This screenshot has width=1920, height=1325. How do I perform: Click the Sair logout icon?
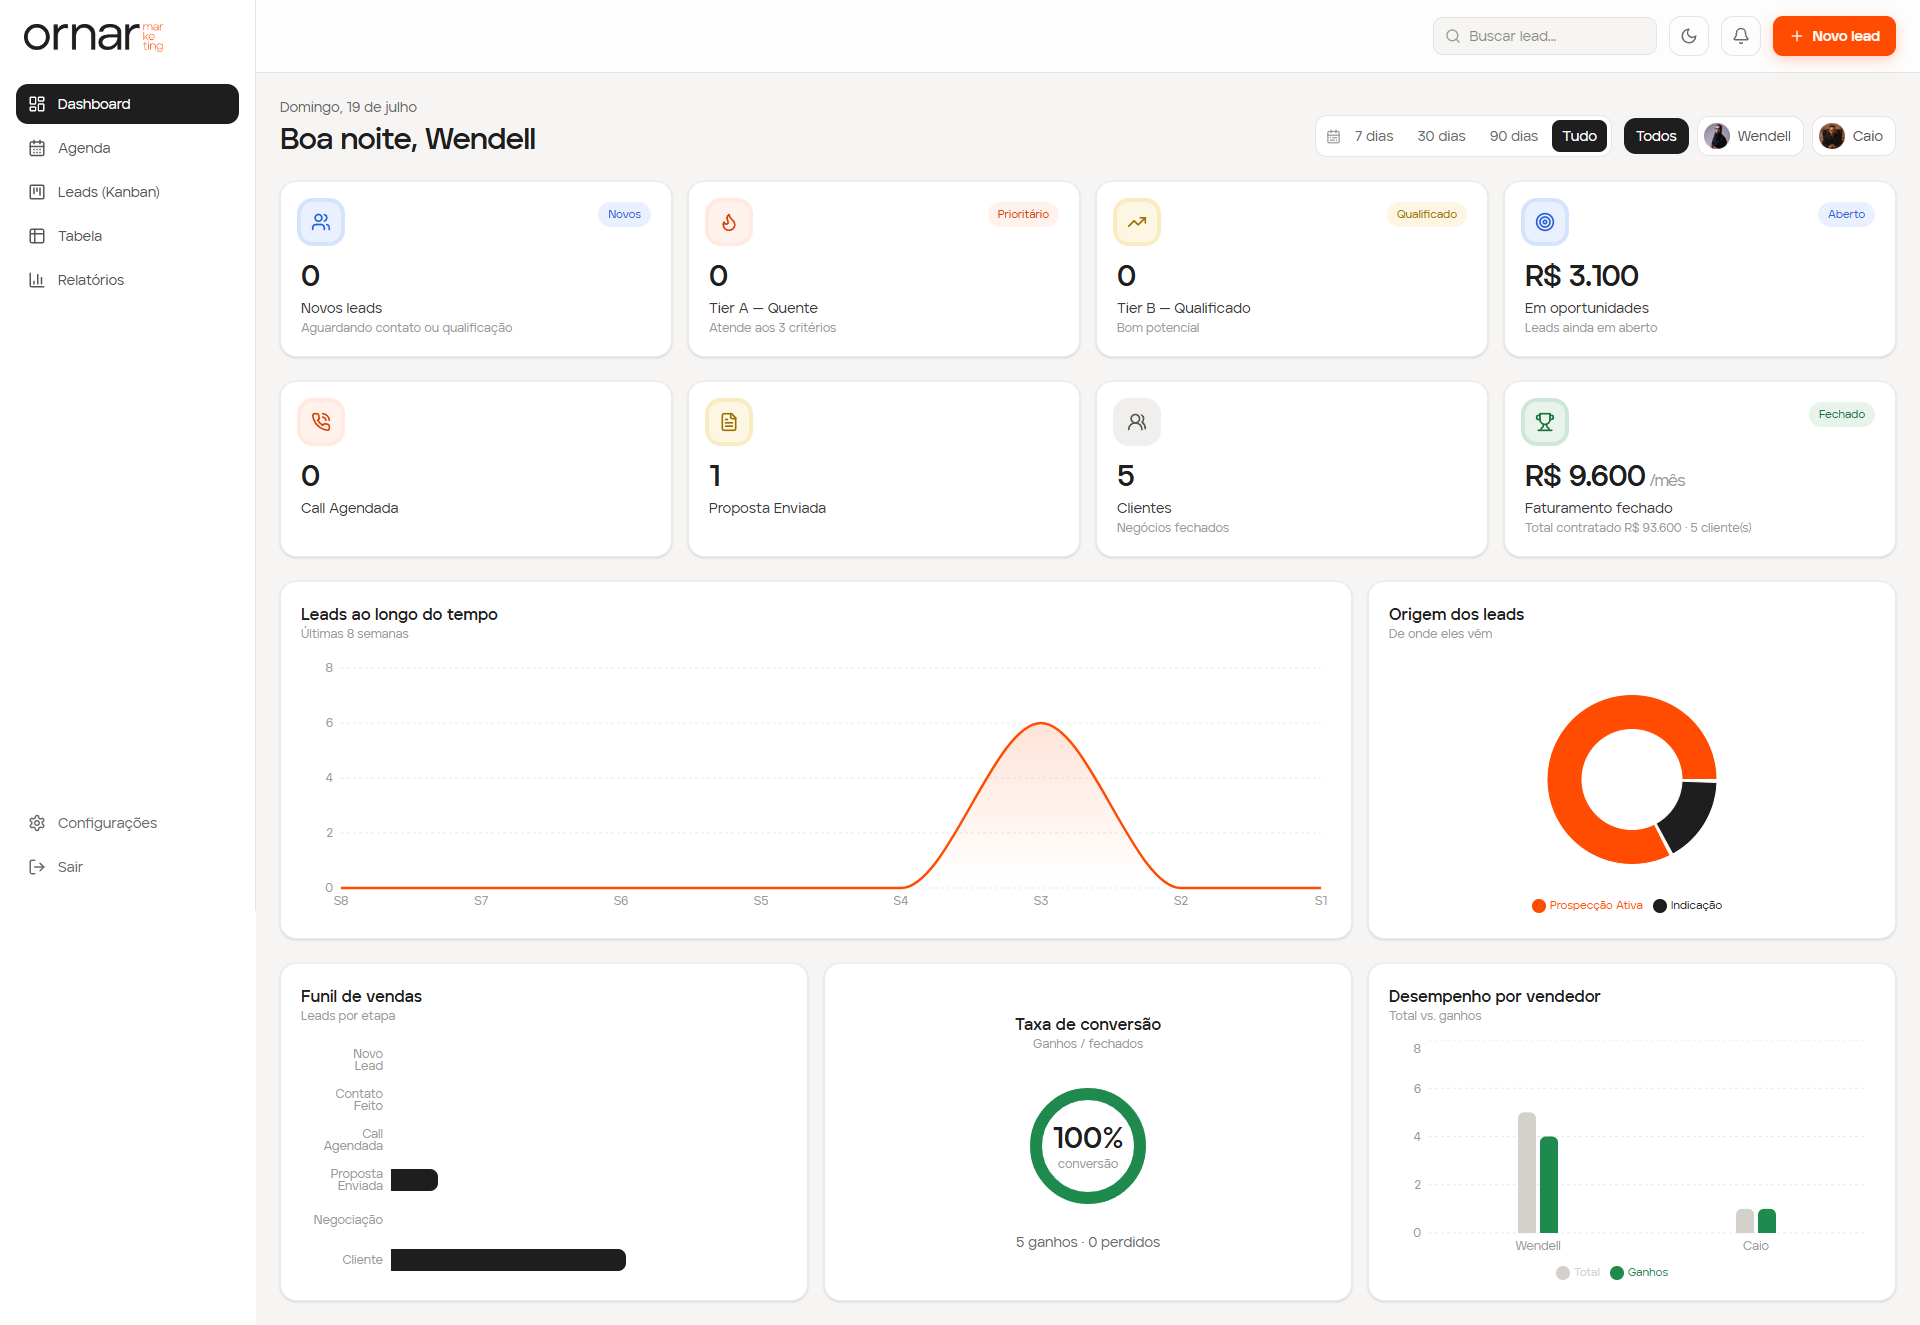coord(37,867)
